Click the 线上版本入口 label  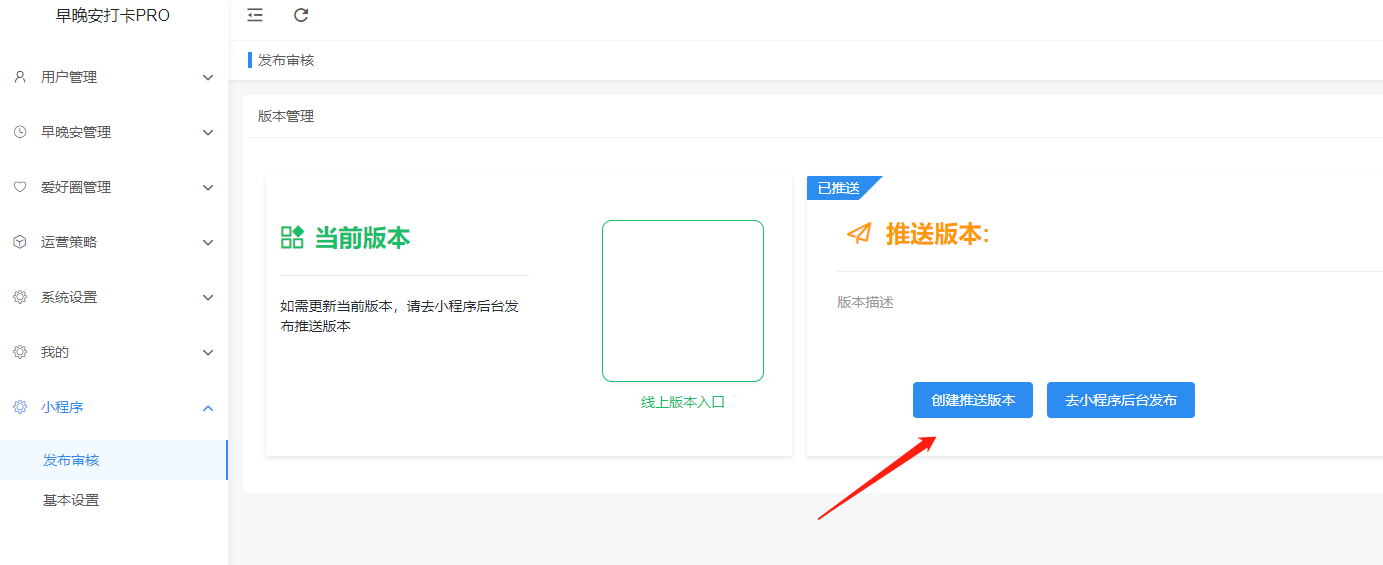coord(683,402)
